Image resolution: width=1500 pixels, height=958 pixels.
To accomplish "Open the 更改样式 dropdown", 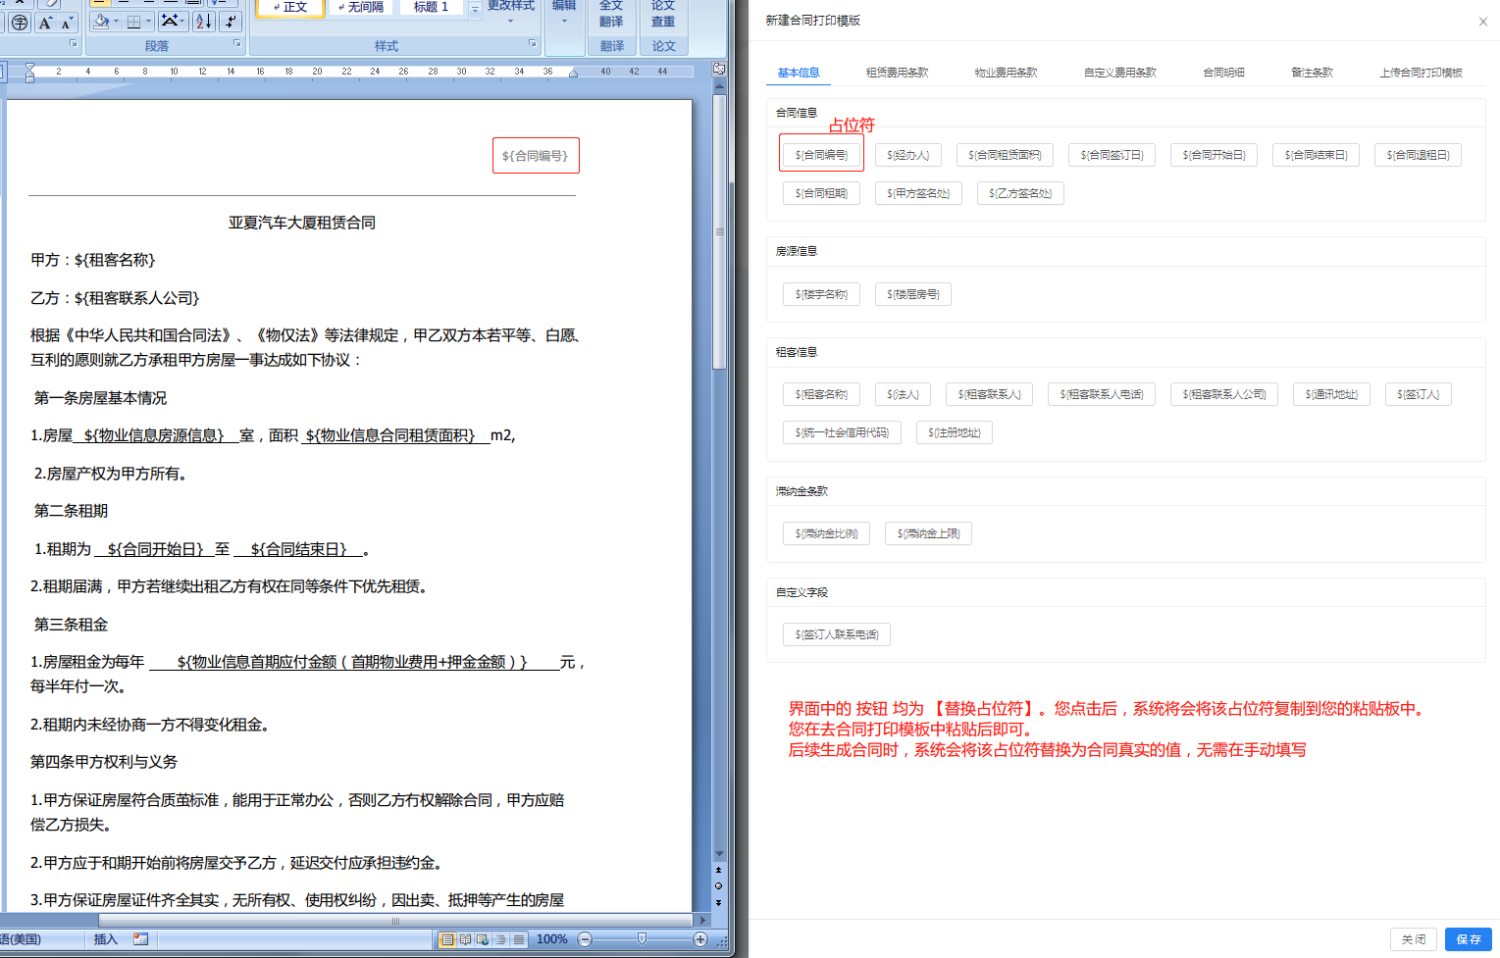I will (510, 12).
